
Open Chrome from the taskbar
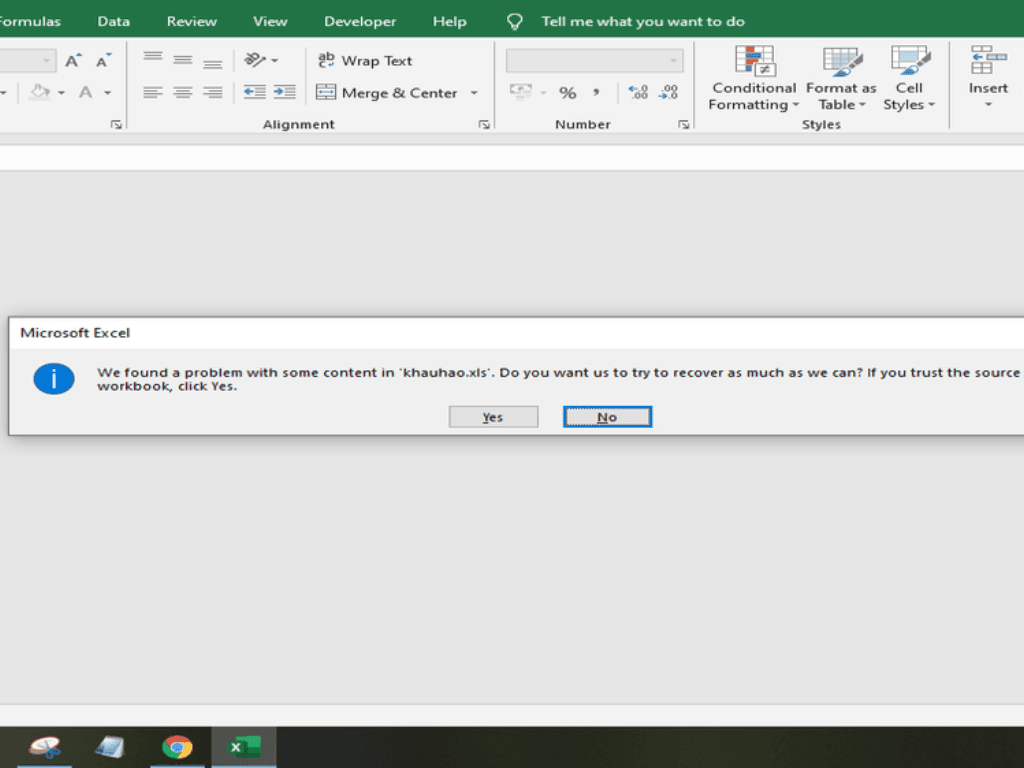pyautogui.click(x=178, y=747)
